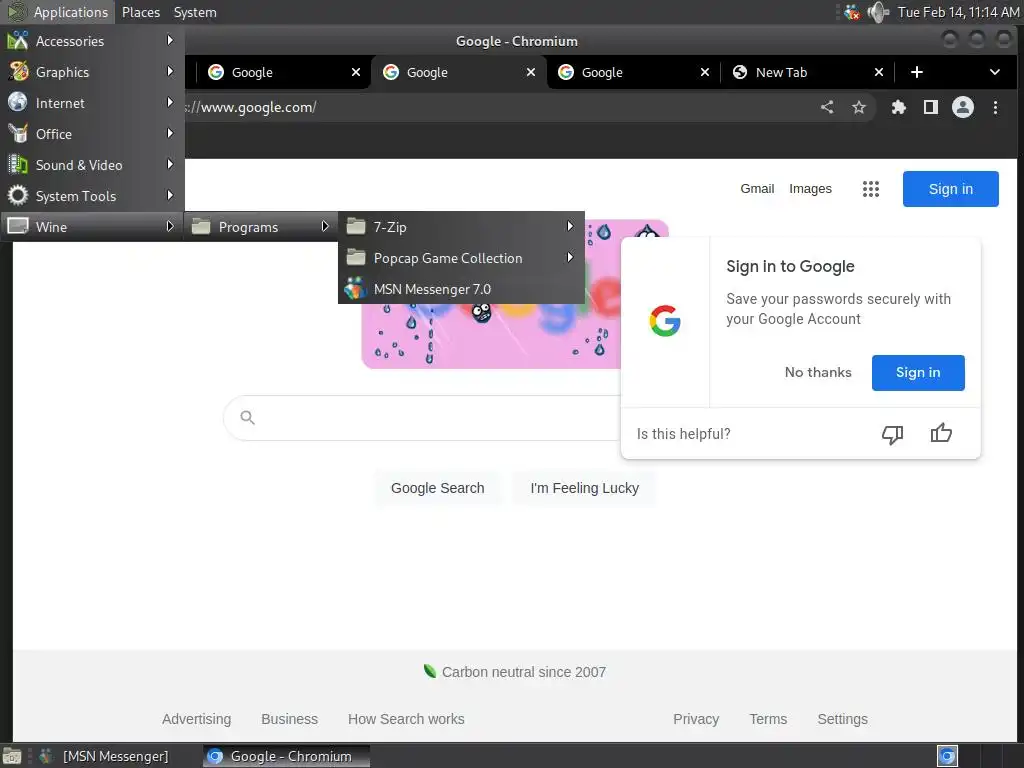The image size is (1024, 768).
Task: Click the magnifier icon in the search box
Action: (x=247, y=417)
